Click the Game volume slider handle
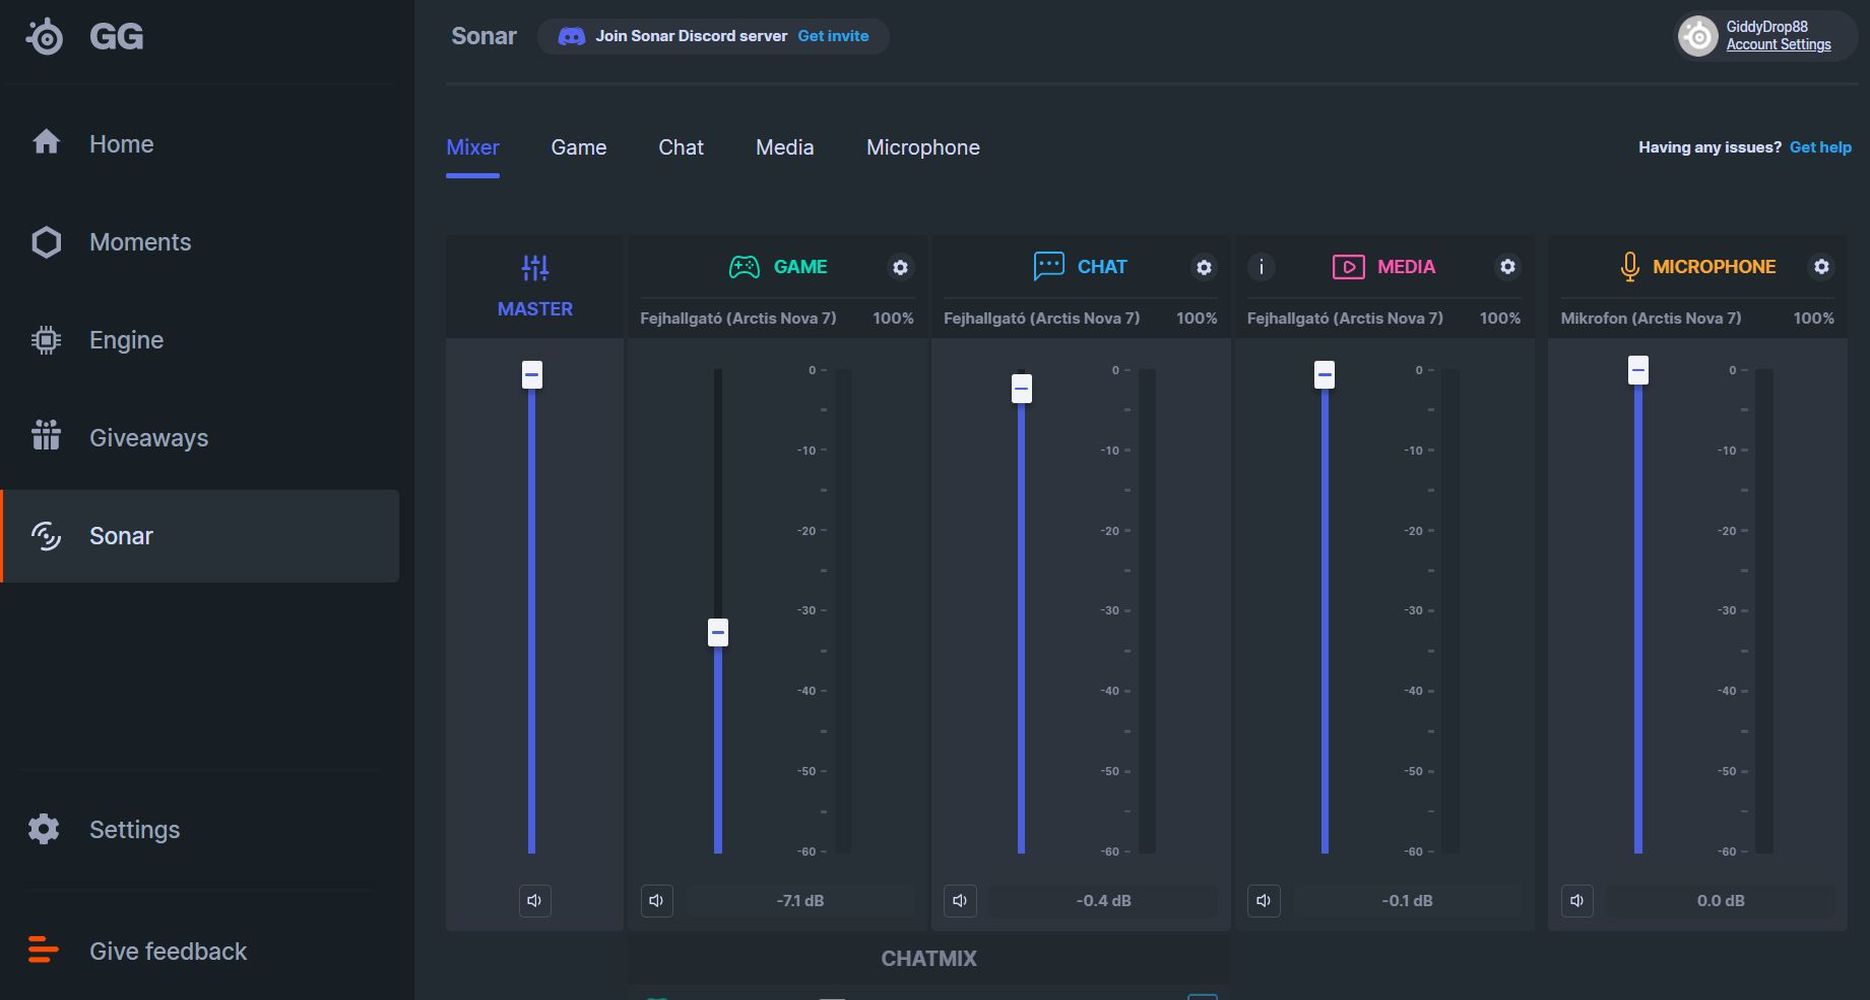Screen dimensions: 1870x1000 (x=718, y=632)
